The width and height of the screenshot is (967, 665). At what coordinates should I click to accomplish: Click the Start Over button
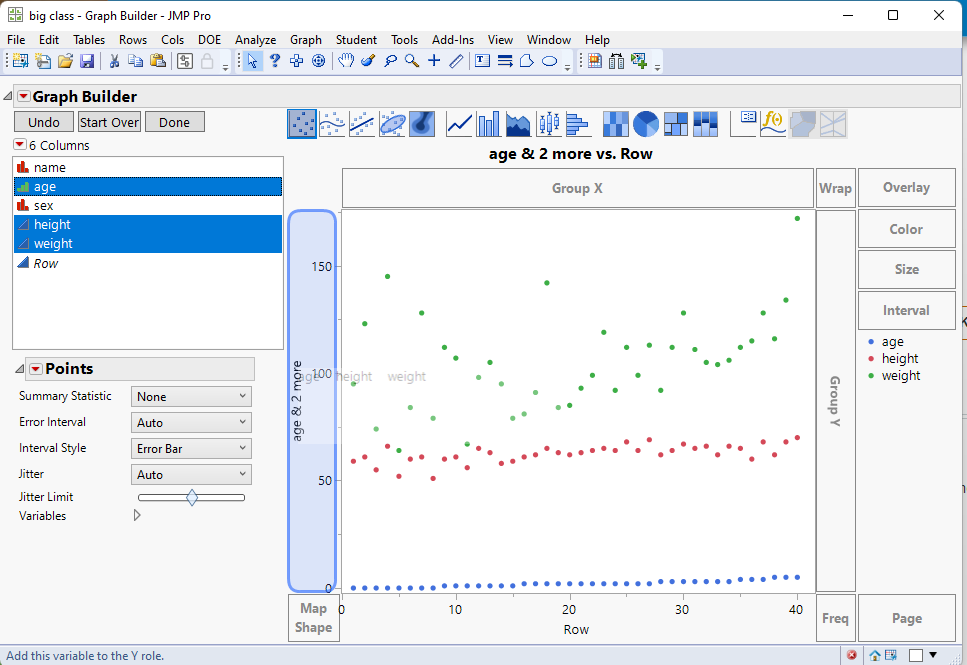[109, 122]
